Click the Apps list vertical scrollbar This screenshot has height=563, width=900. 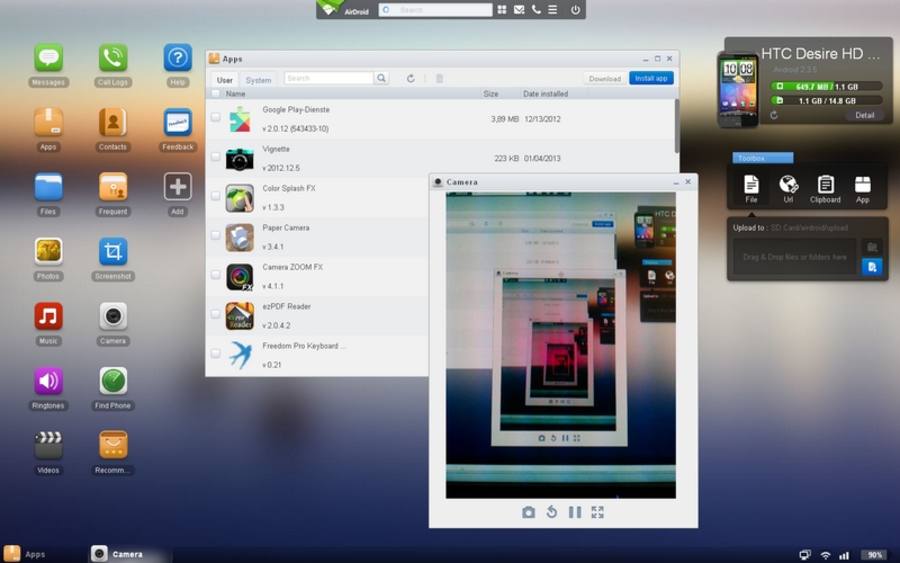(677, 126)
